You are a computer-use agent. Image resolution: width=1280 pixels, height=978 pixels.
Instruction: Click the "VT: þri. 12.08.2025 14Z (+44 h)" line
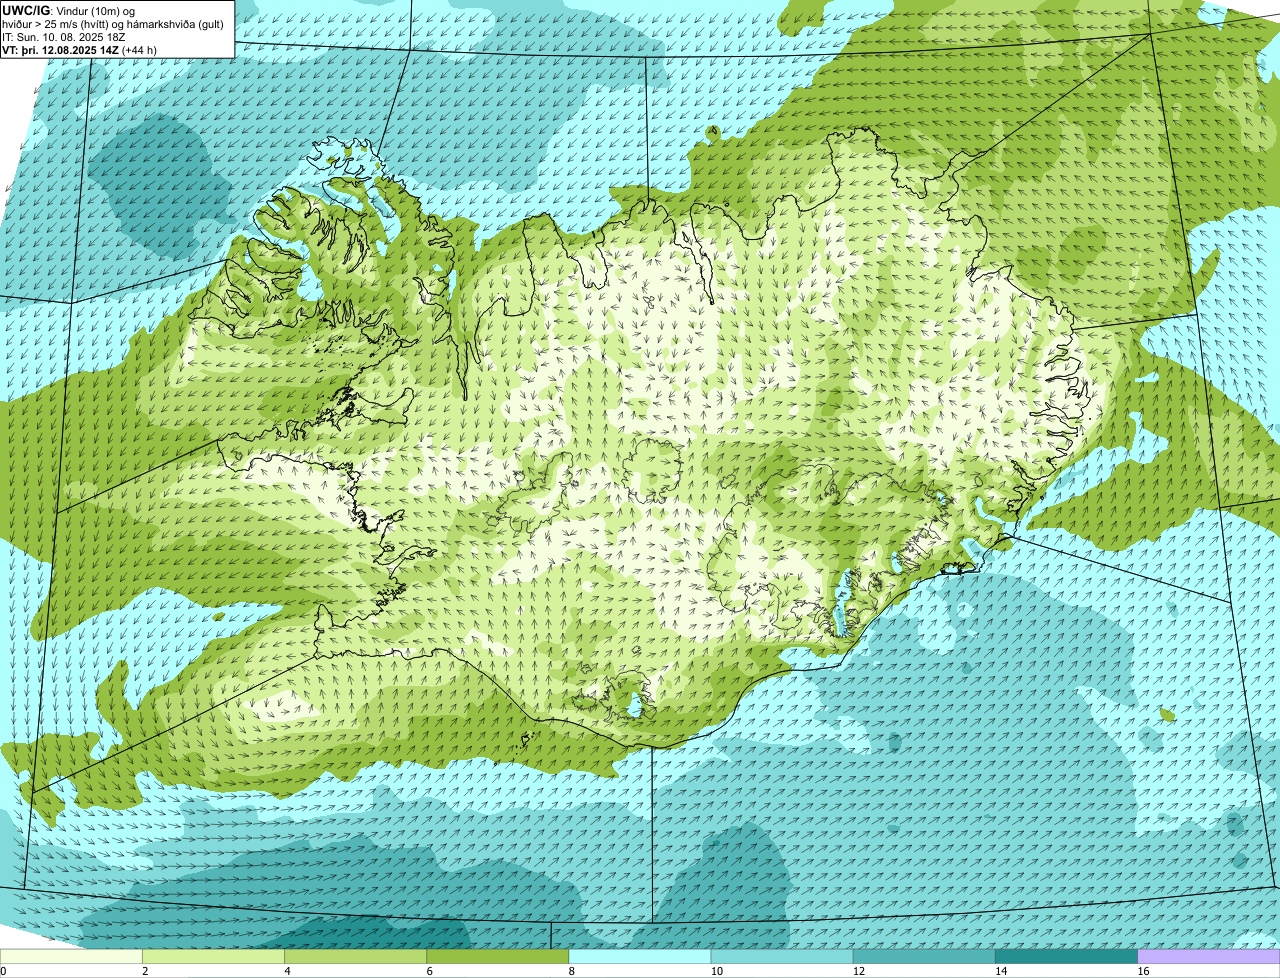click(x=80, y=50)
